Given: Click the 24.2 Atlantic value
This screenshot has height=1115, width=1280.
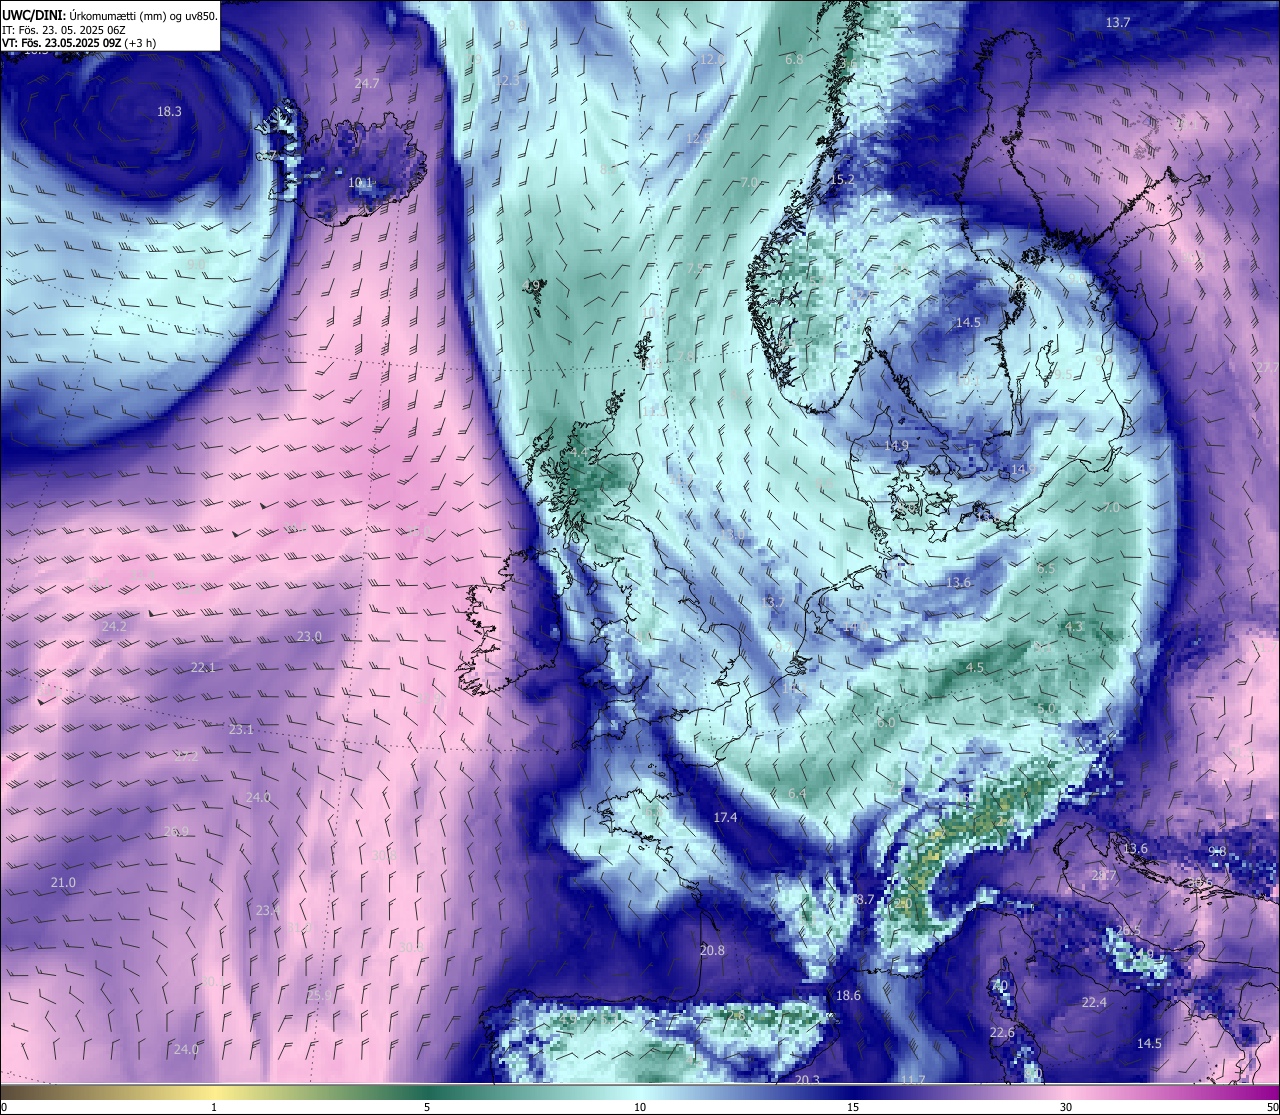Looking at the screenshot, I should 114,626.
